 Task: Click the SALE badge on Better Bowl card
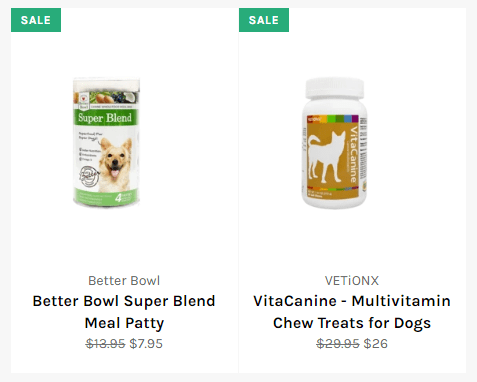coord(36,20)
